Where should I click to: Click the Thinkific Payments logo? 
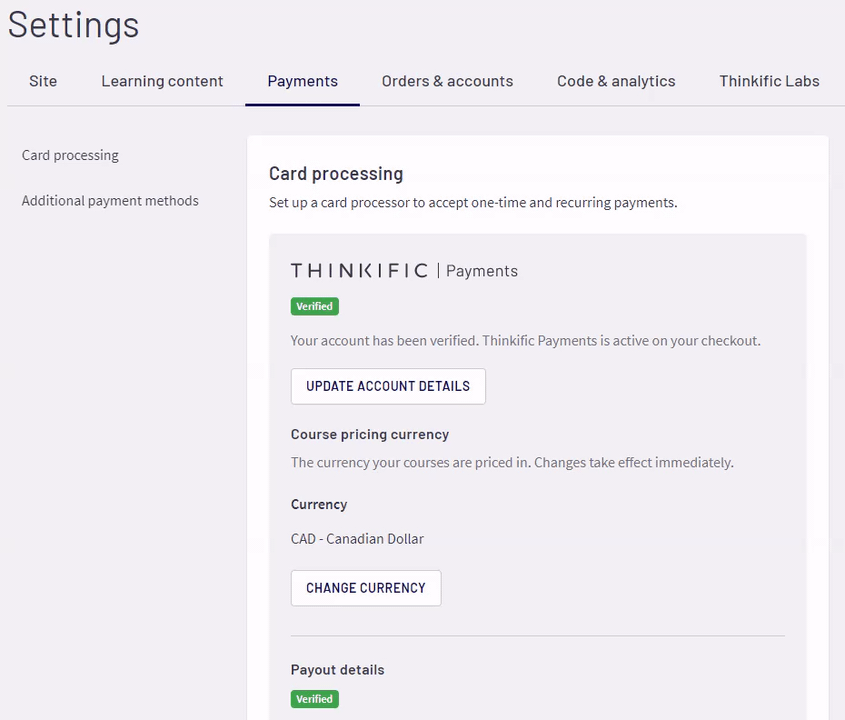point(404,271)
